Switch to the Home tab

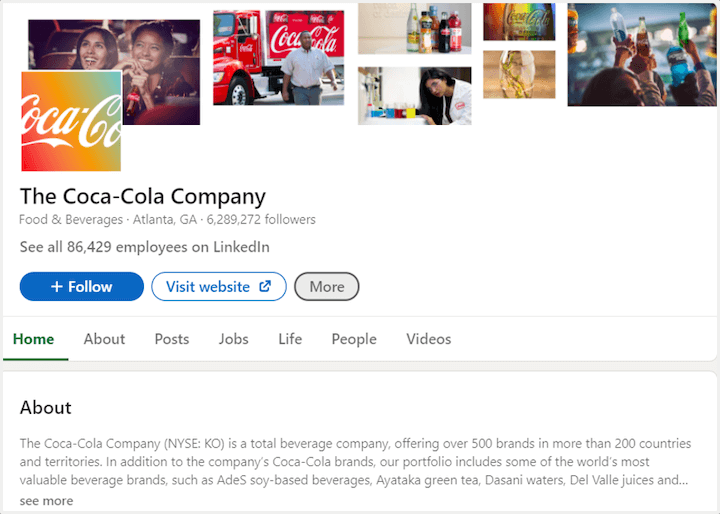34,339
